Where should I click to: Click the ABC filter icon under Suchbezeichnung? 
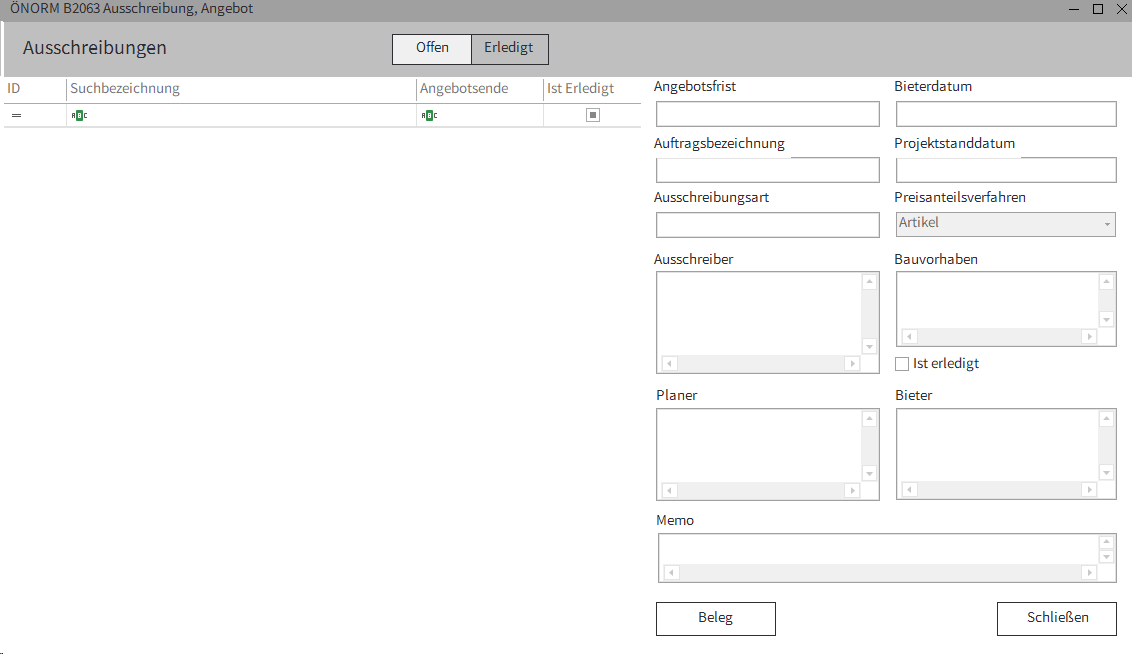(x=80, y=114)
